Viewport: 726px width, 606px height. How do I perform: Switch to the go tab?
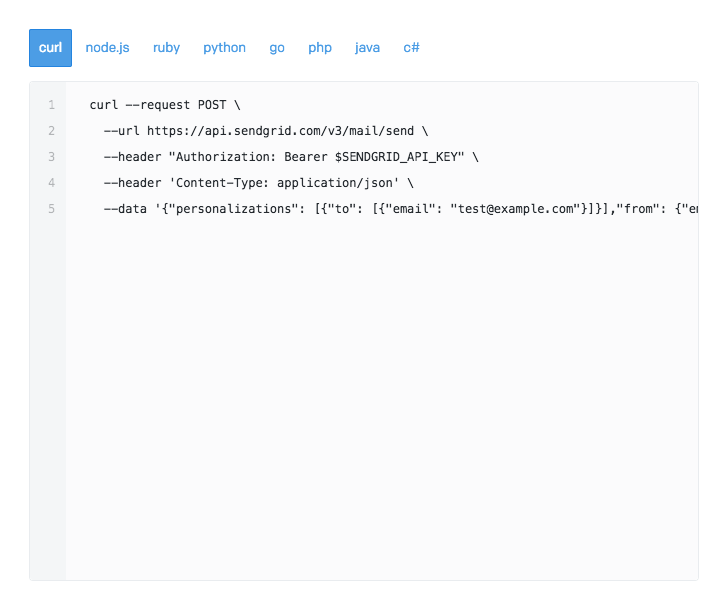[277, 48]
